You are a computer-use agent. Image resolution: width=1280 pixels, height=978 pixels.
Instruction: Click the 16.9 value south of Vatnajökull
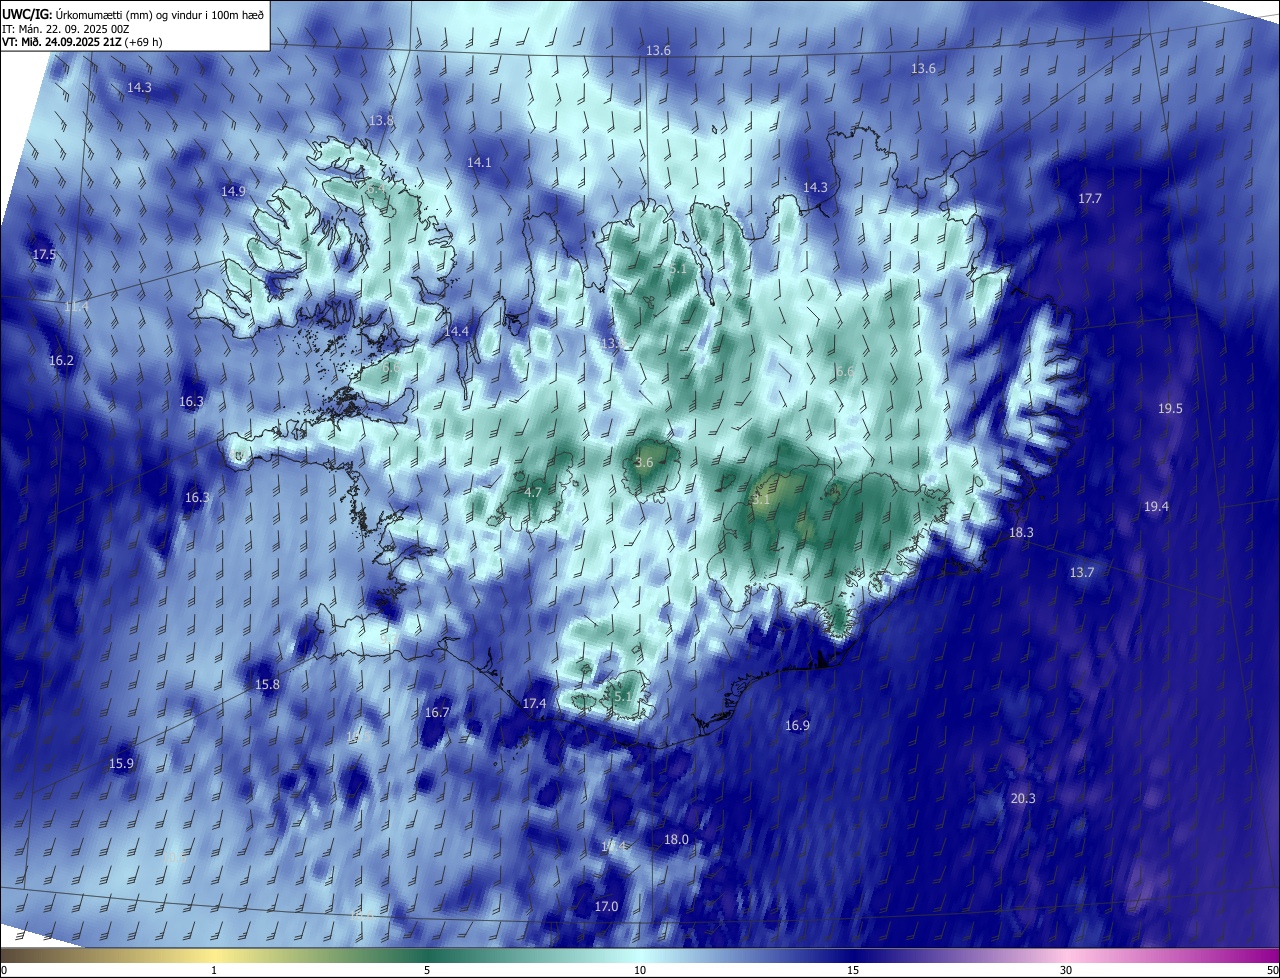tap(797, 726)
